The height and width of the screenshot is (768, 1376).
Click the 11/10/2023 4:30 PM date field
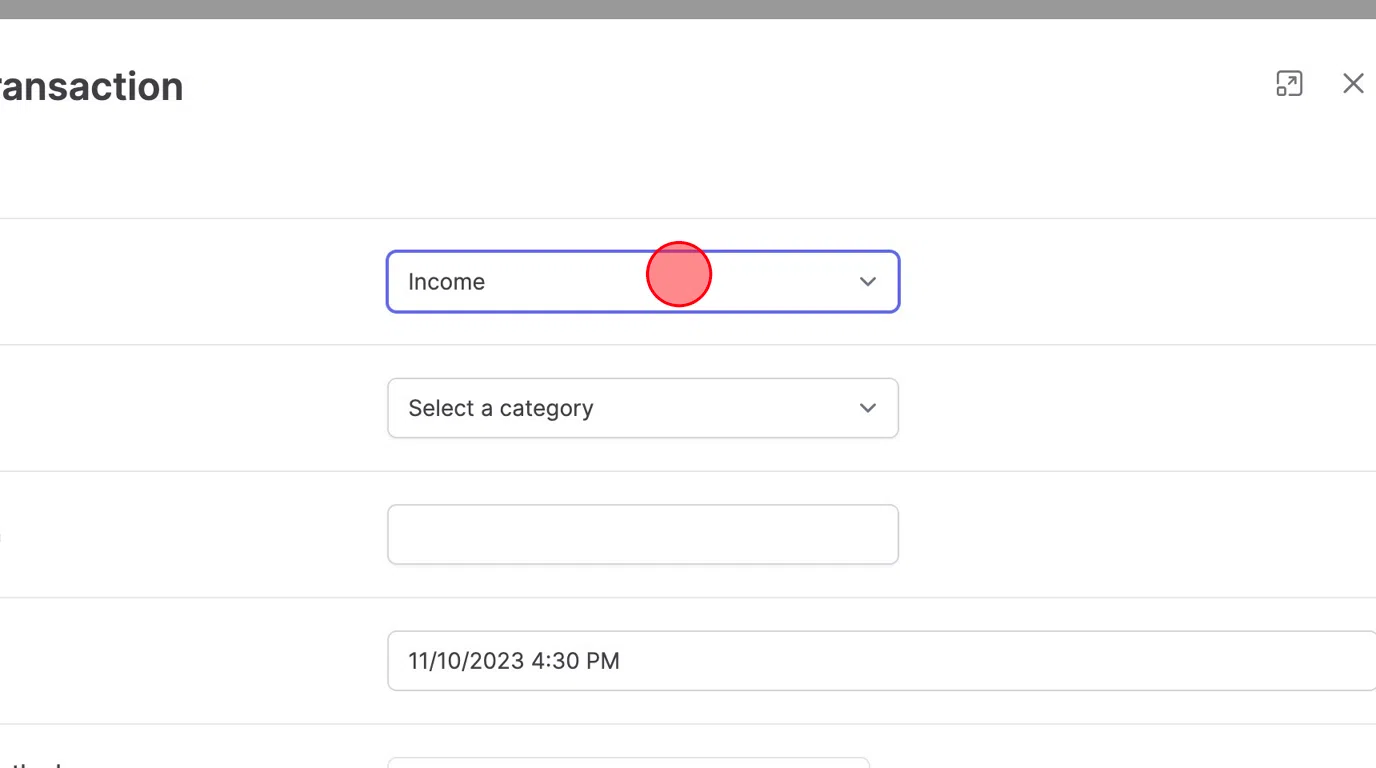[x=881, y=661]
